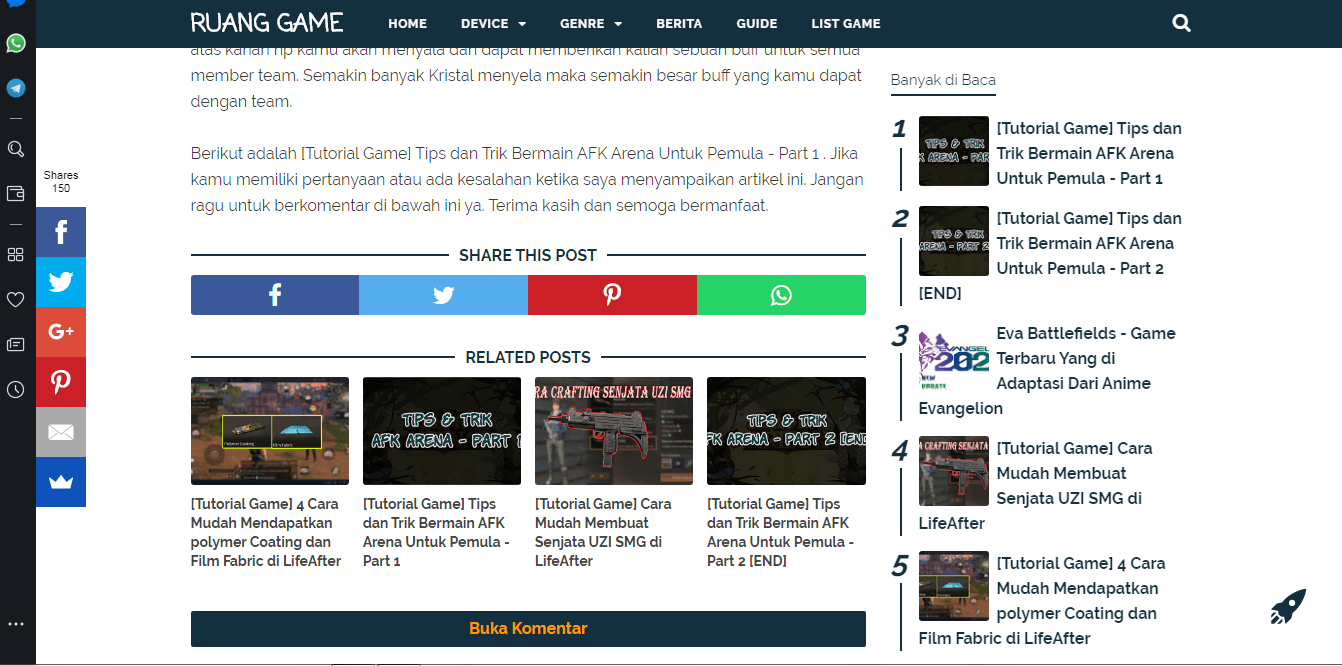The height and width of the screenshot is (666, 1342).
Task: Click Twitter in Share This Post bar
Action: point(443,295)
